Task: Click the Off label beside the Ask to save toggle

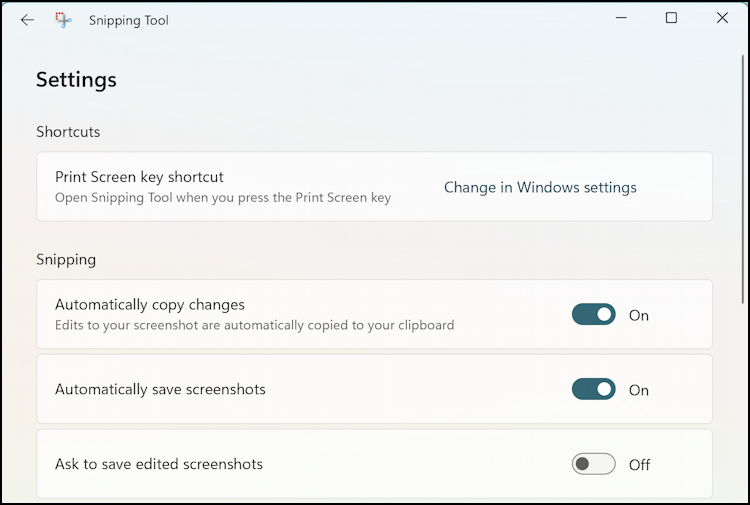Action: 639,465
